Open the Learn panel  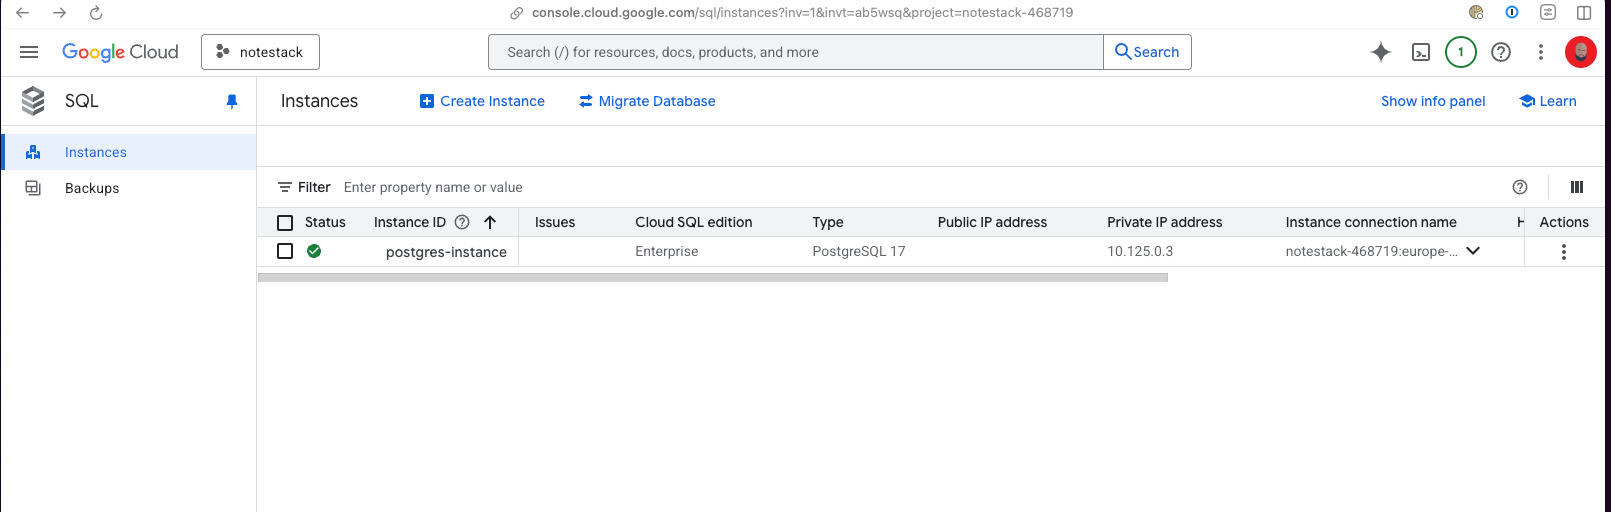1548,101
